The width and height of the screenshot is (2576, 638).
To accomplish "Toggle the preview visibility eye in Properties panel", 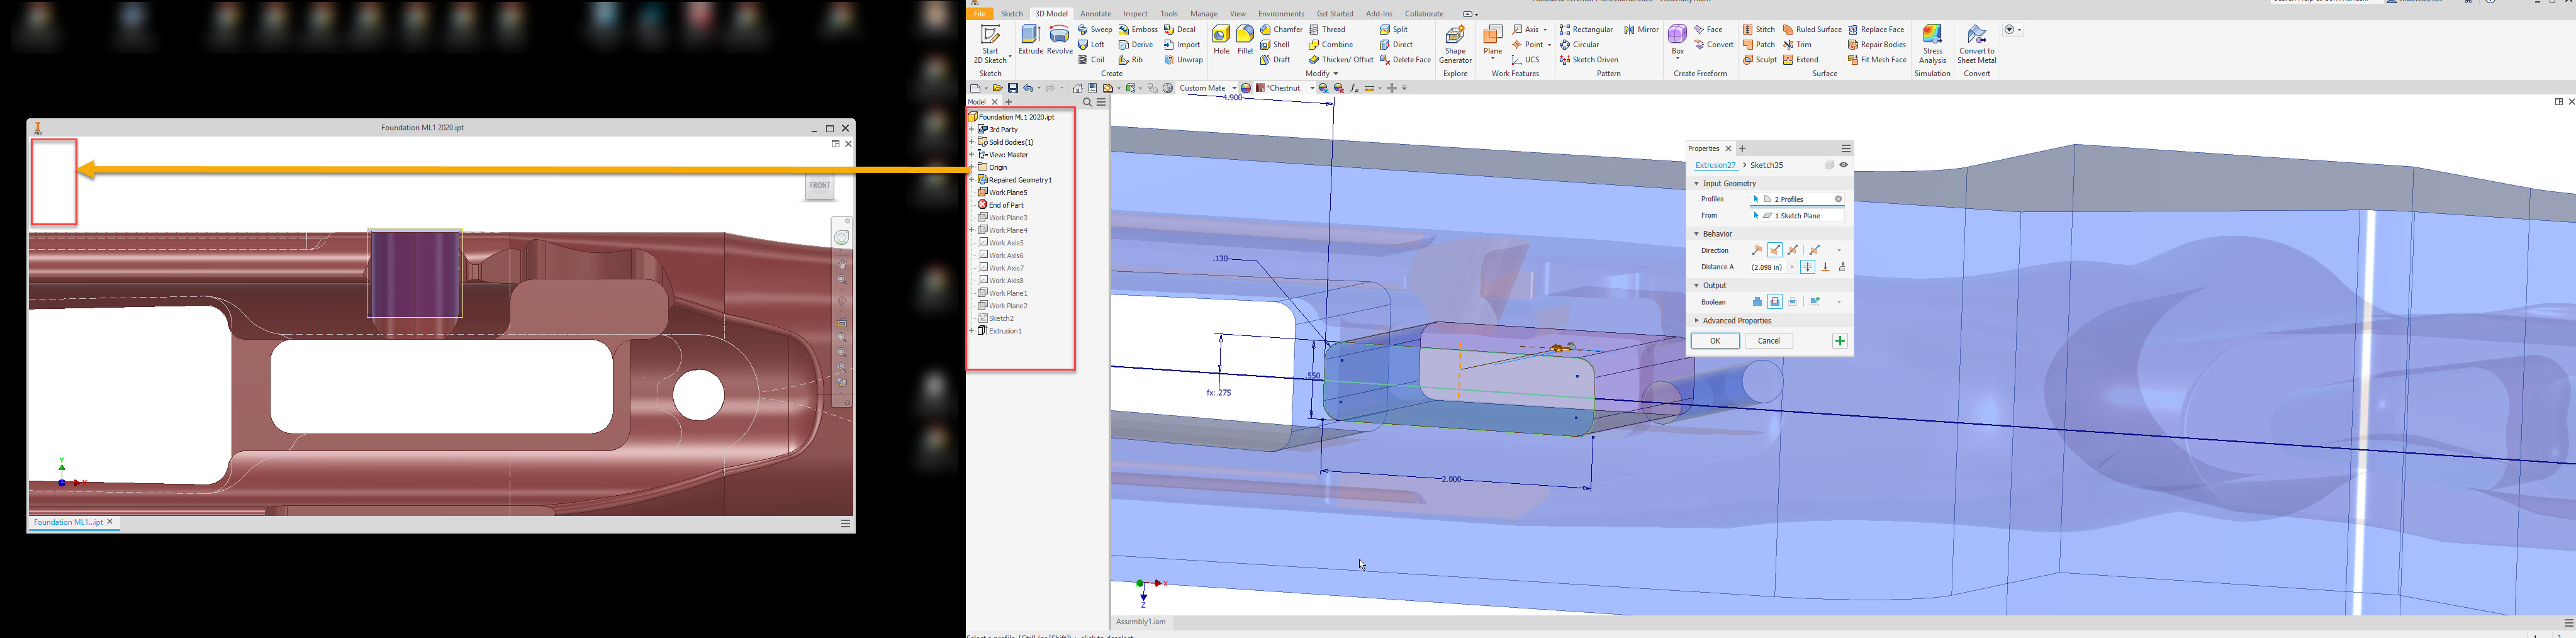I will pos(1844,164).
